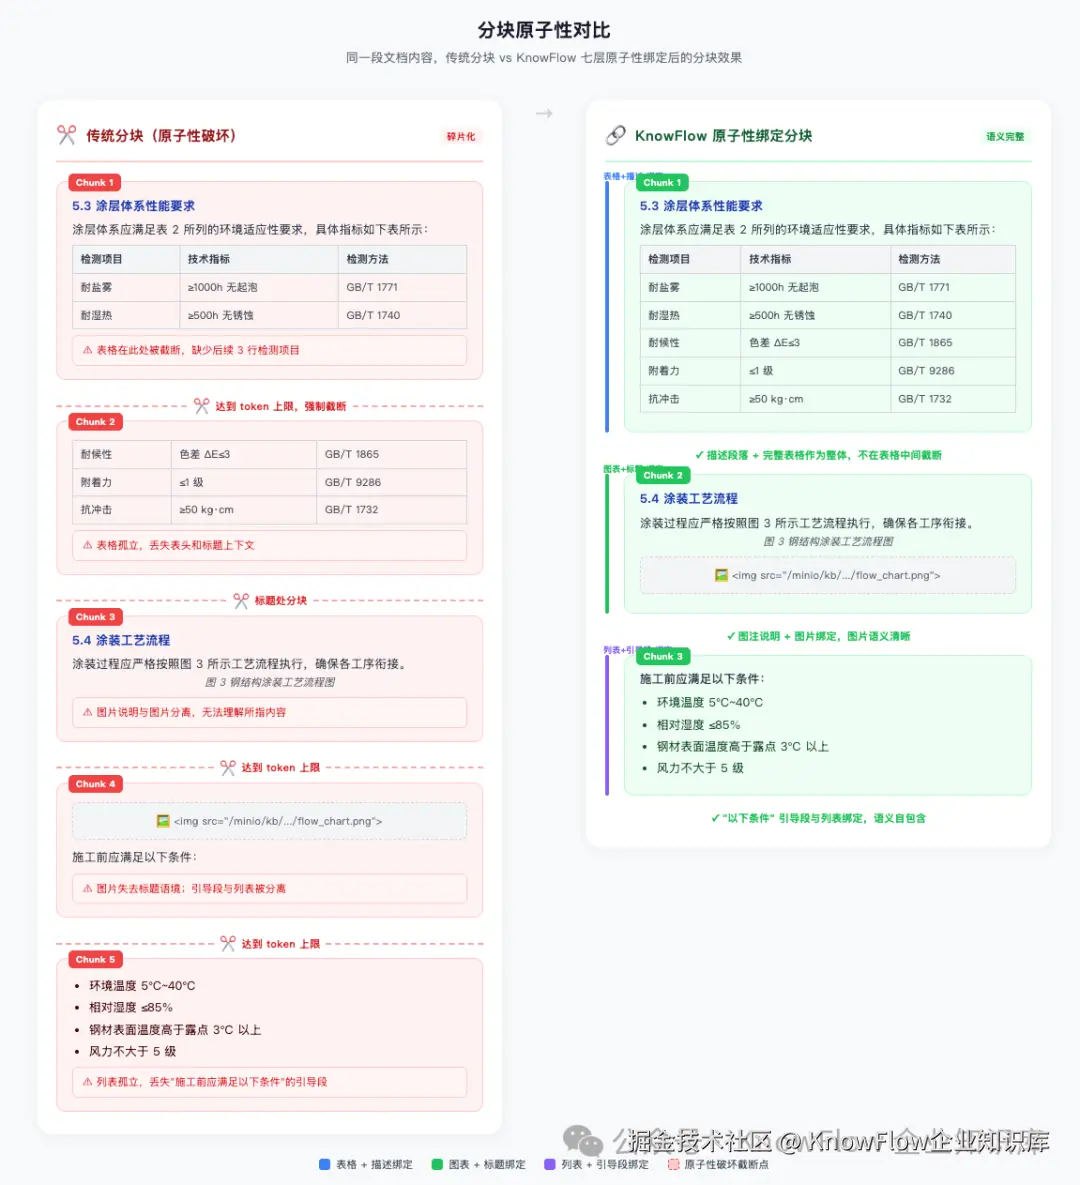Viewport: 1080px width, 1185px height.
Task: Click checkmark before 图注说明 + 图片绑定
Action: 731,636
